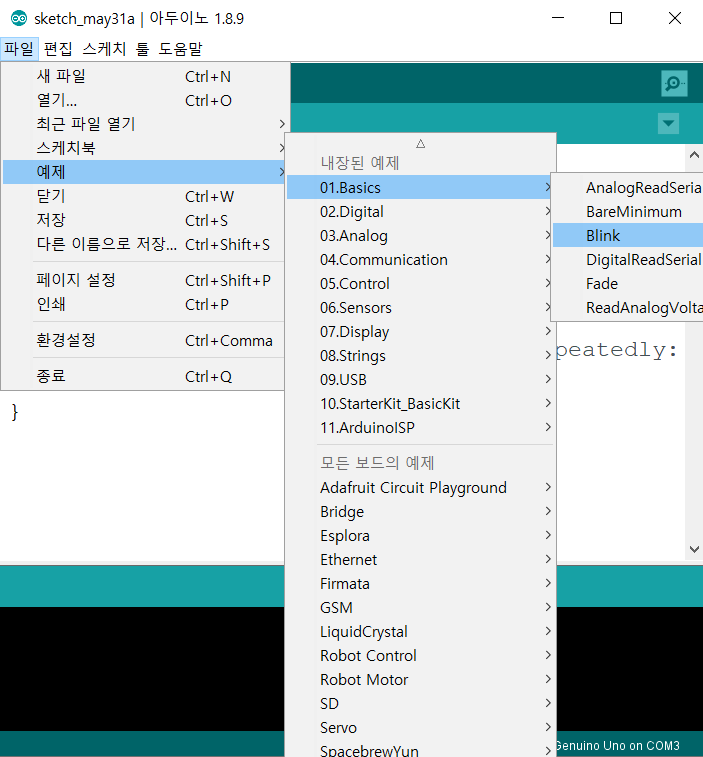Open the 11.ArduinoISP submenu
The image size is (703, 757).
(x=420, y=427)
